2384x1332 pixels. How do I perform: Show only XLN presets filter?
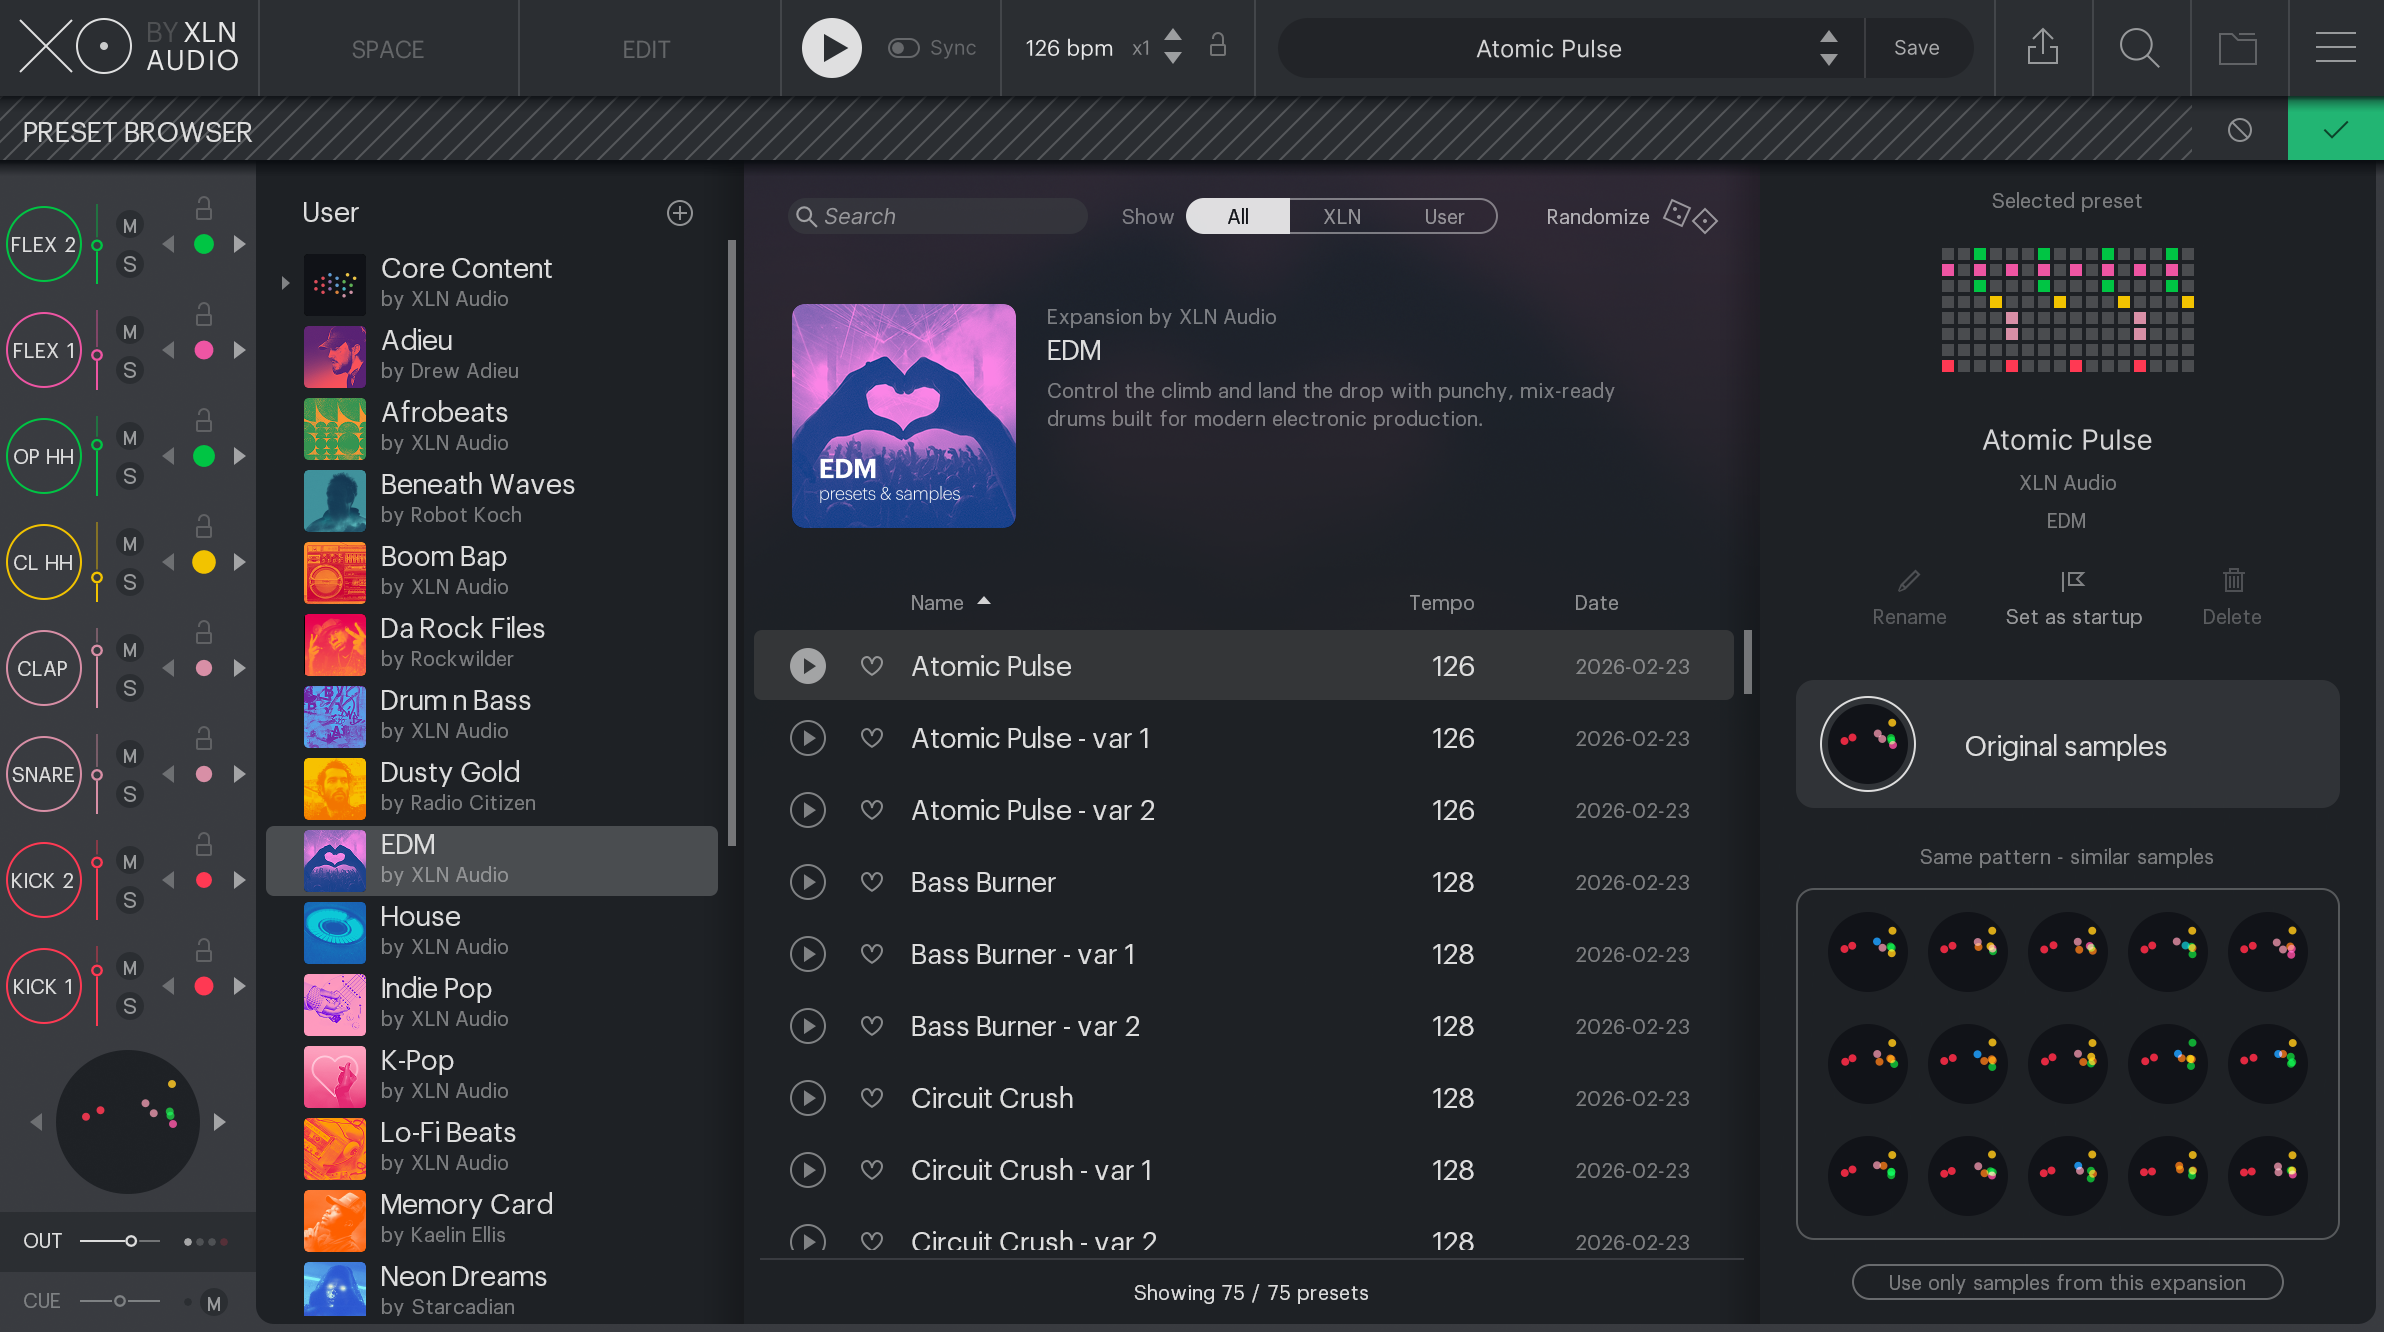[1341, 216]
